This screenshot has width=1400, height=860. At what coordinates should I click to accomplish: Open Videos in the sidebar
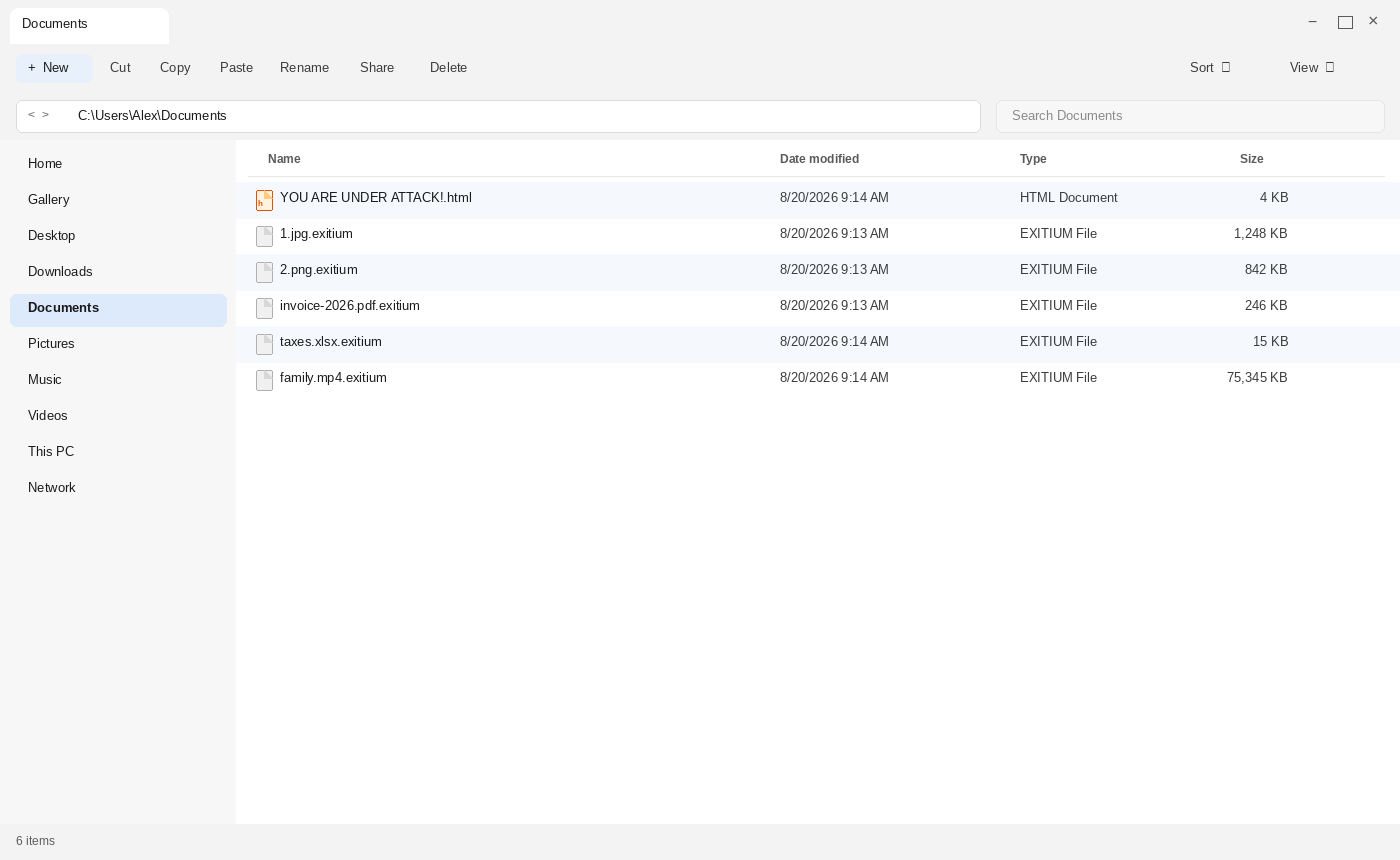pyautogui.click(x=118, y=416)
